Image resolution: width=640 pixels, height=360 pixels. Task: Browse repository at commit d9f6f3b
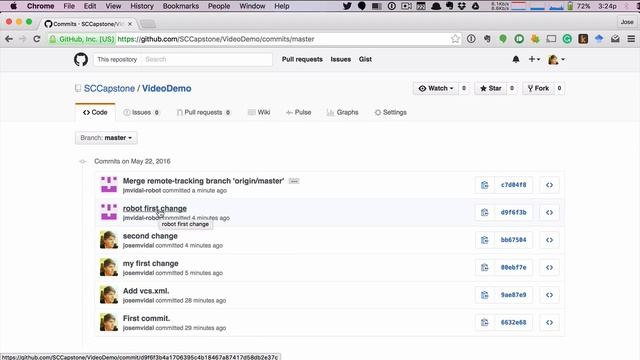point(549,212)
